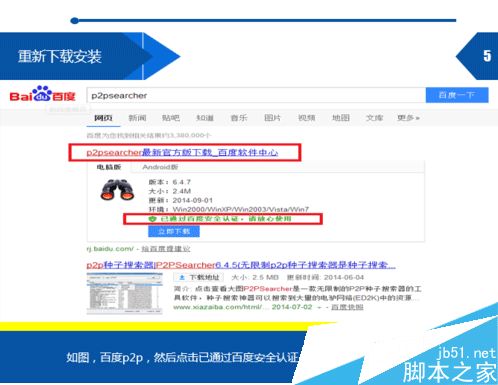Click the version text 6.4.7
This screenshot has height=385, width=498.
(x=182, y=182)
